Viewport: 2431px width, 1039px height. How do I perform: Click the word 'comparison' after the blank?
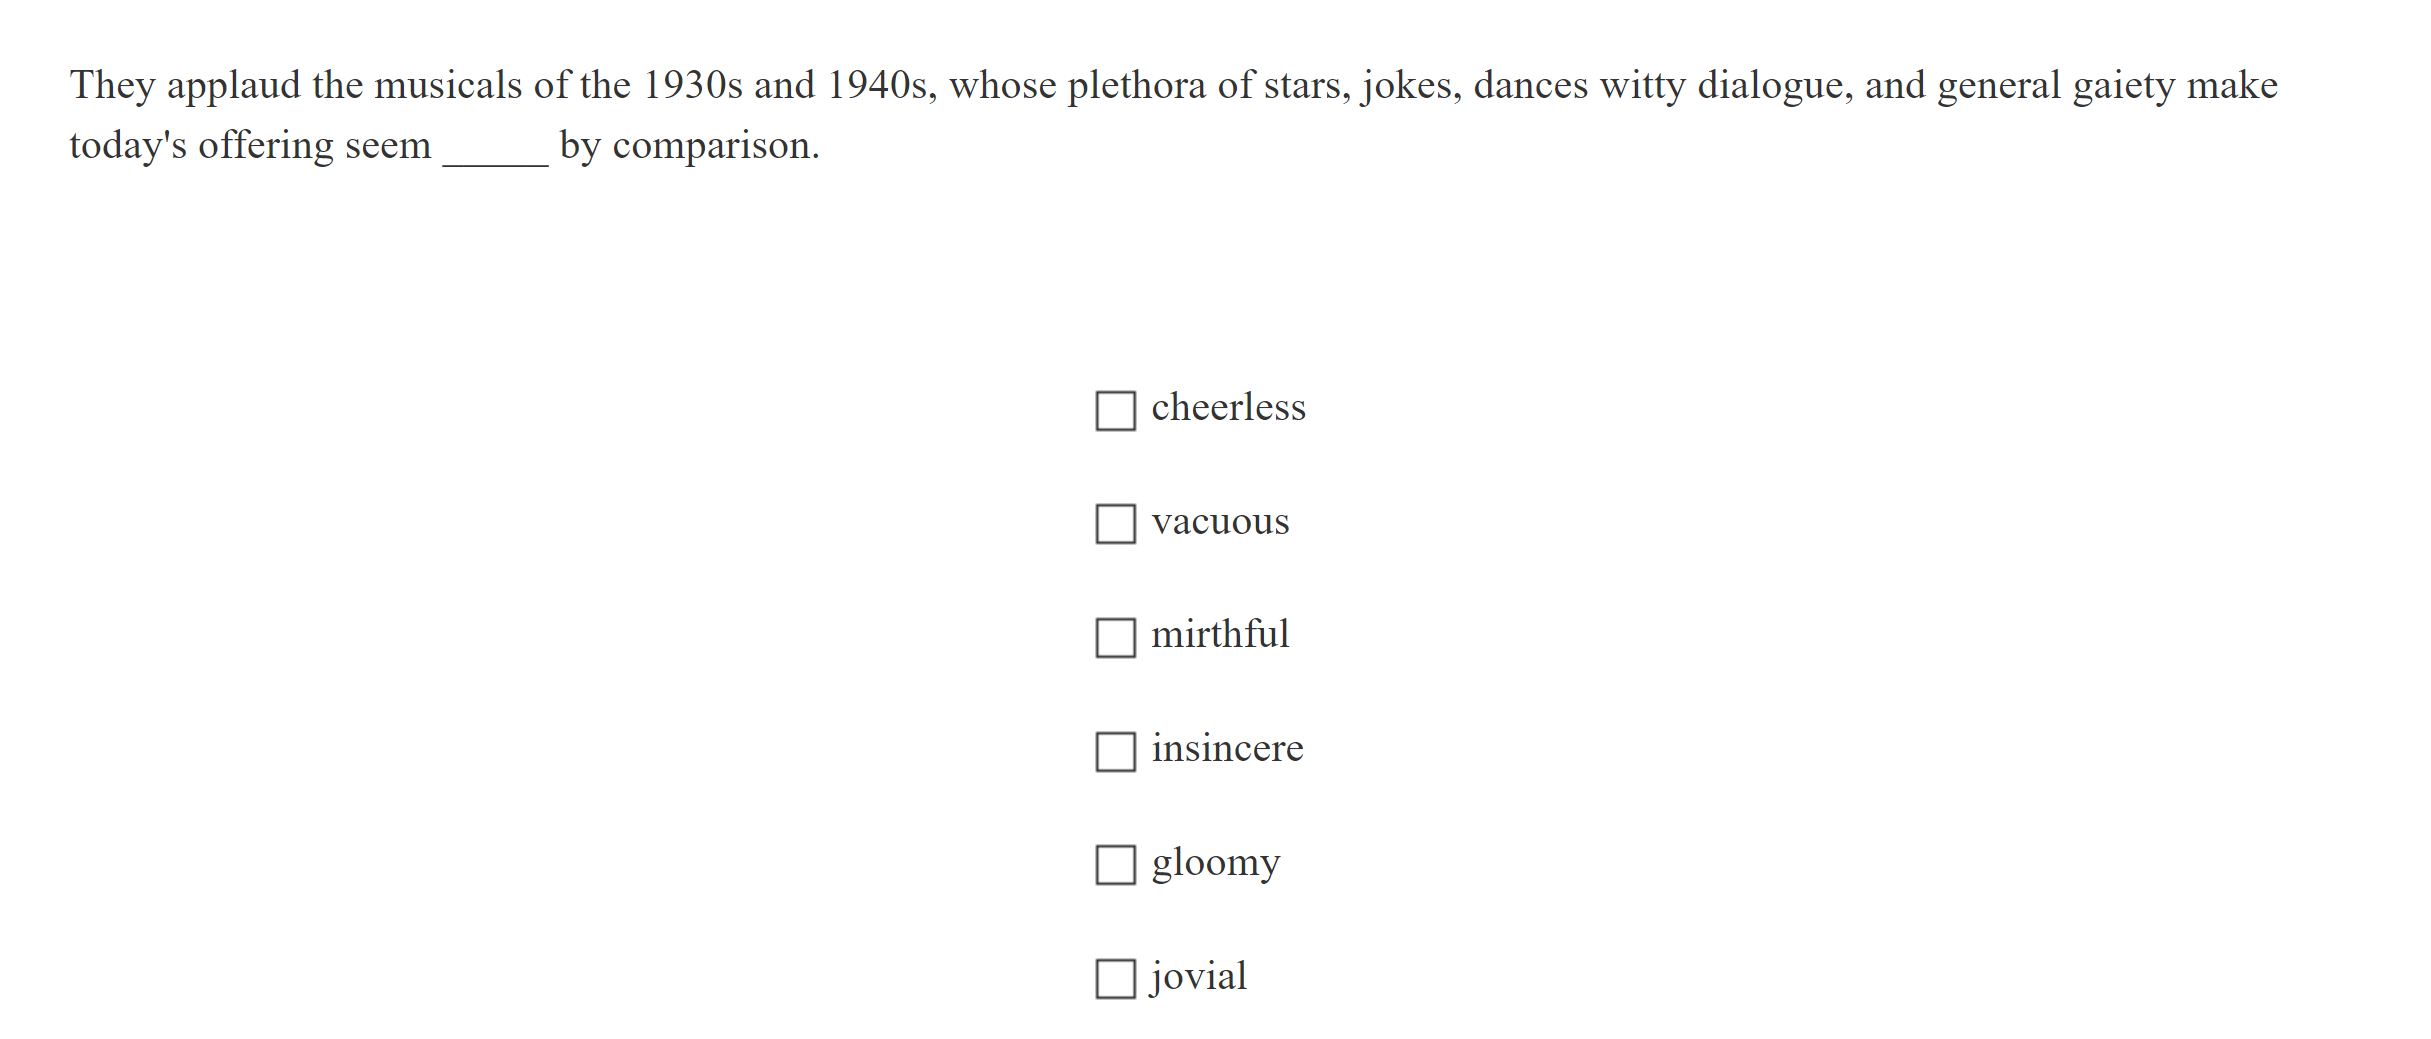[x=712, y=147]
